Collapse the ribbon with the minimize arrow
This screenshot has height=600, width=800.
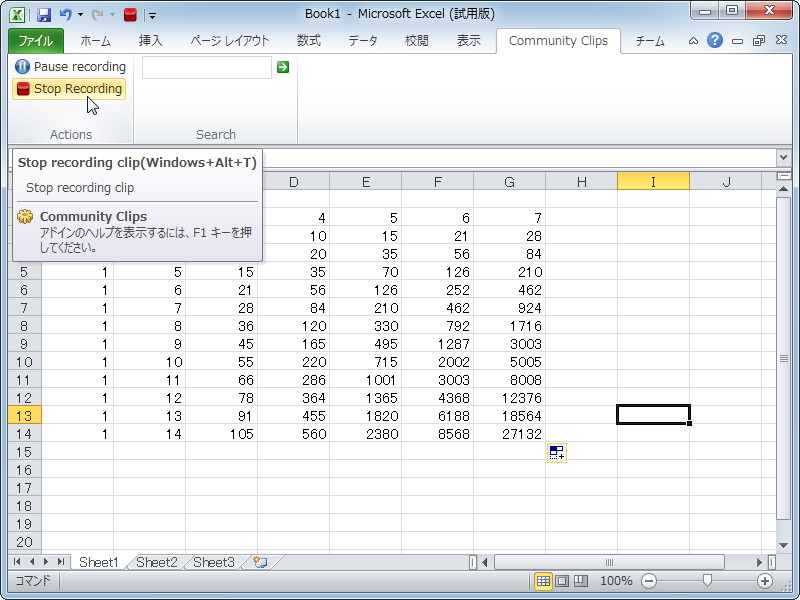tap(692, 40)
